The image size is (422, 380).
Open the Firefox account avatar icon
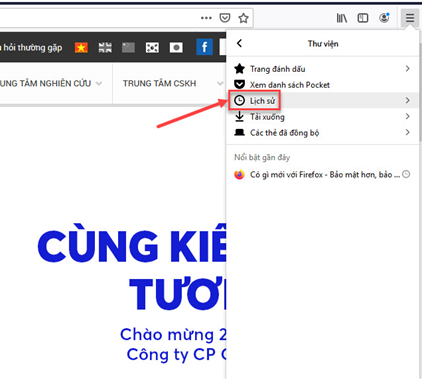click(384, 17)
